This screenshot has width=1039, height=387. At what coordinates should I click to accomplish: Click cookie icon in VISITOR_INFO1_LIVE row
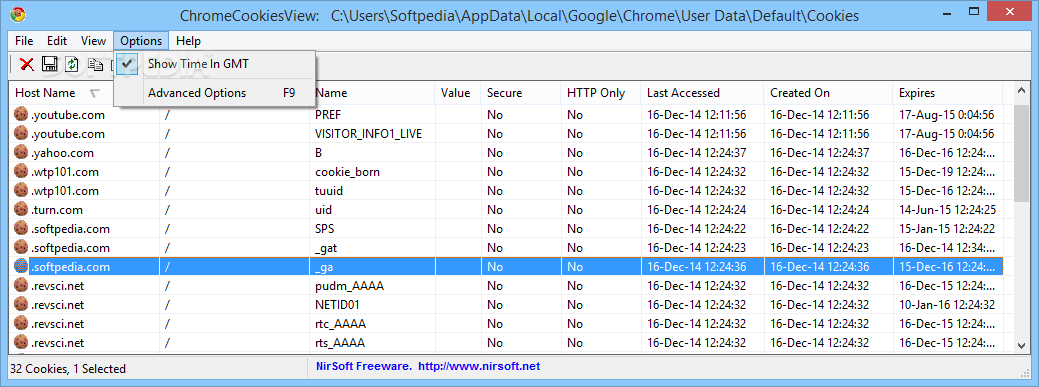(x=22, y=134)
